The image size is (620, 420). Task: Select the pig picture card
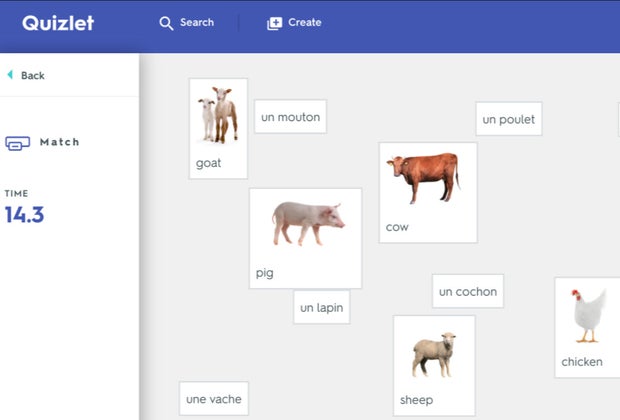305,238
